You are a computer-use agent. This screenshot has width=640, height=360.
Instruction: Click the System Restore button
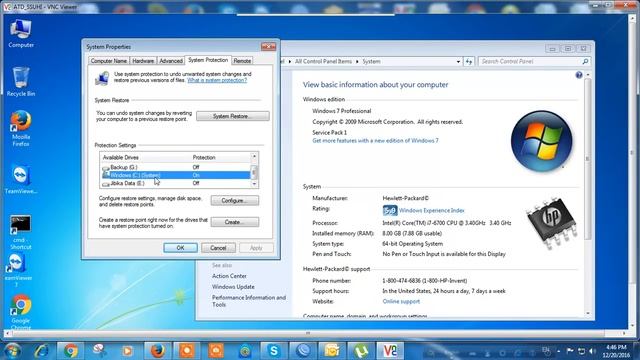click(233, 116)
